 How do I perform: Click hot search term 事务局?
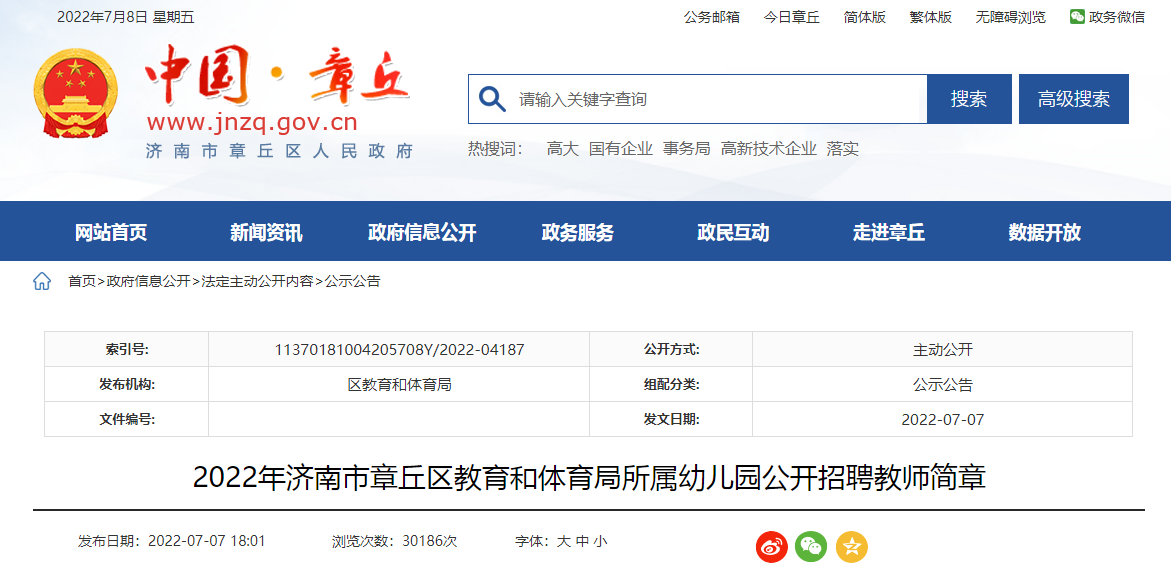pyautogui.click(x=686, y=149)
